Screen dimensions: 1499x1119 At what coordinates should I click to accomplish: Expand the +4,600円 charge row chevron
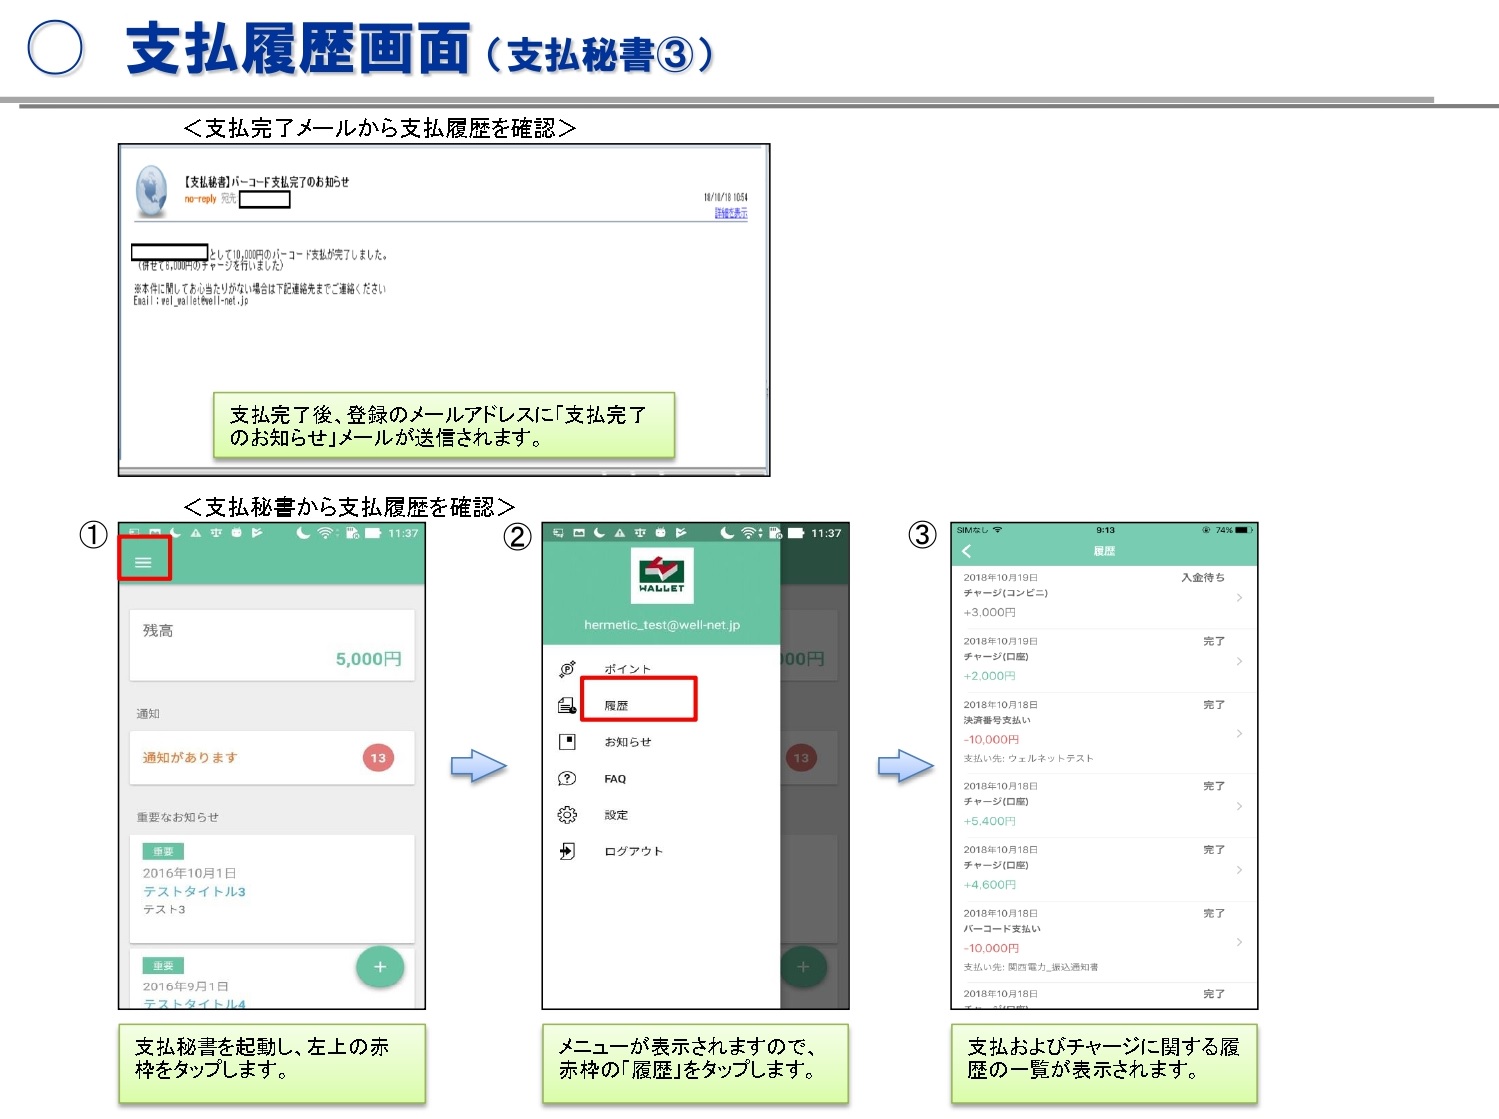tap(1239, 870)
